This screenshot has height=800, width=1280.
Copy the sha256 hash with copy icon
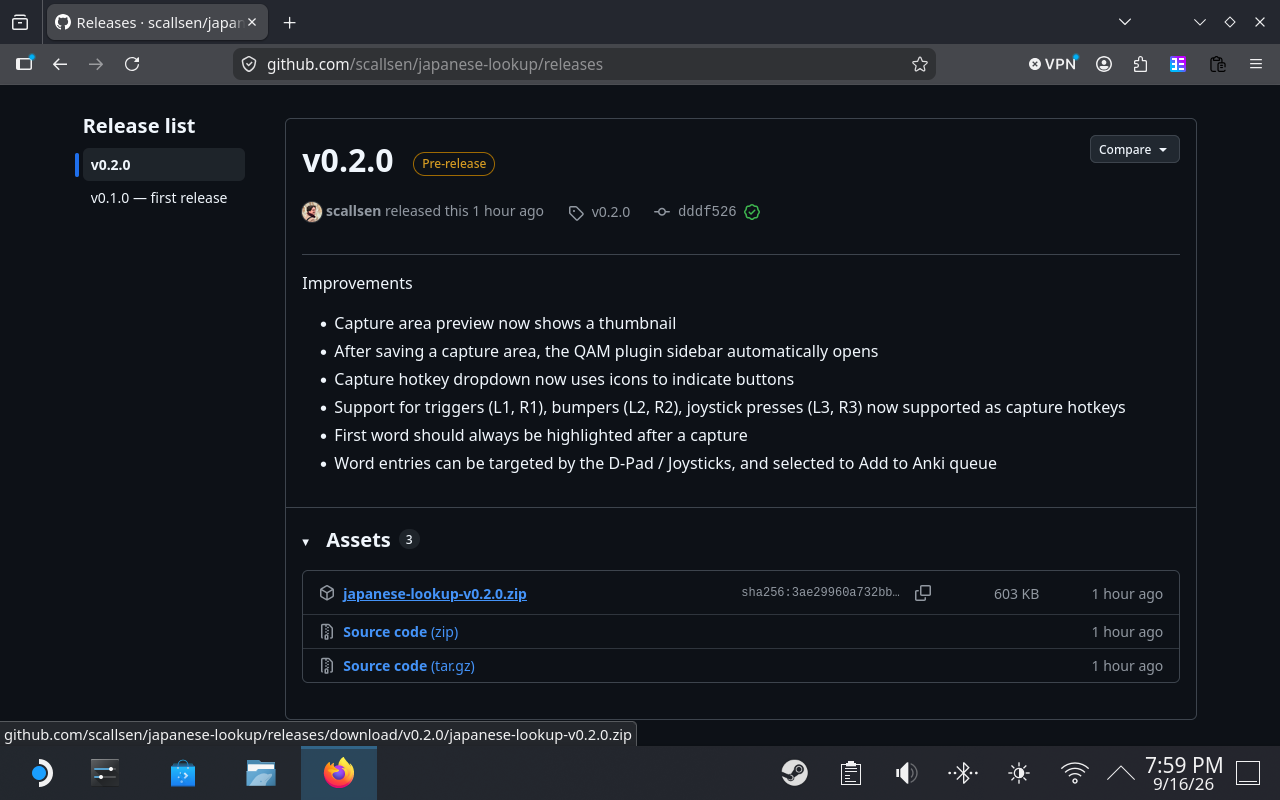(923, 593)
